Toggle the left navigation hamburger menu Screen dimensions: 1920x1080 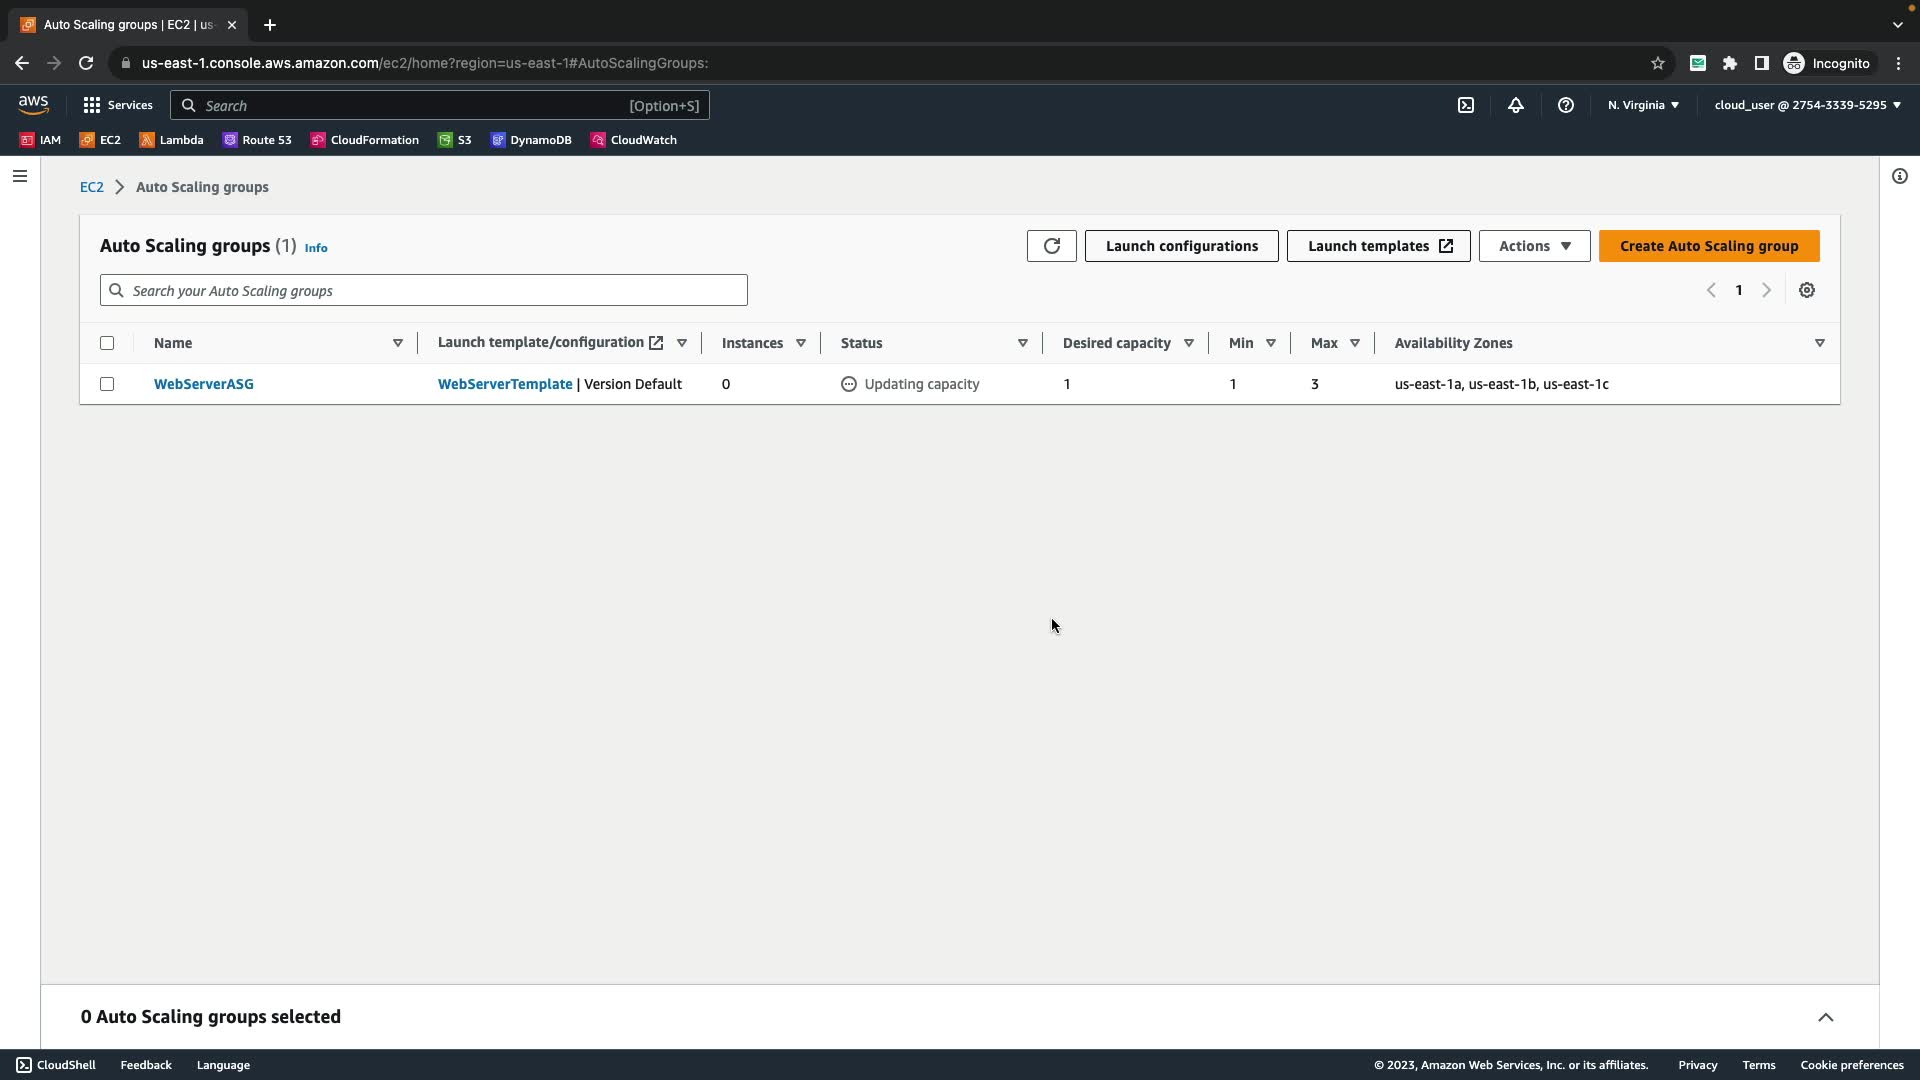pyautogui.click(x=20, y=176)
